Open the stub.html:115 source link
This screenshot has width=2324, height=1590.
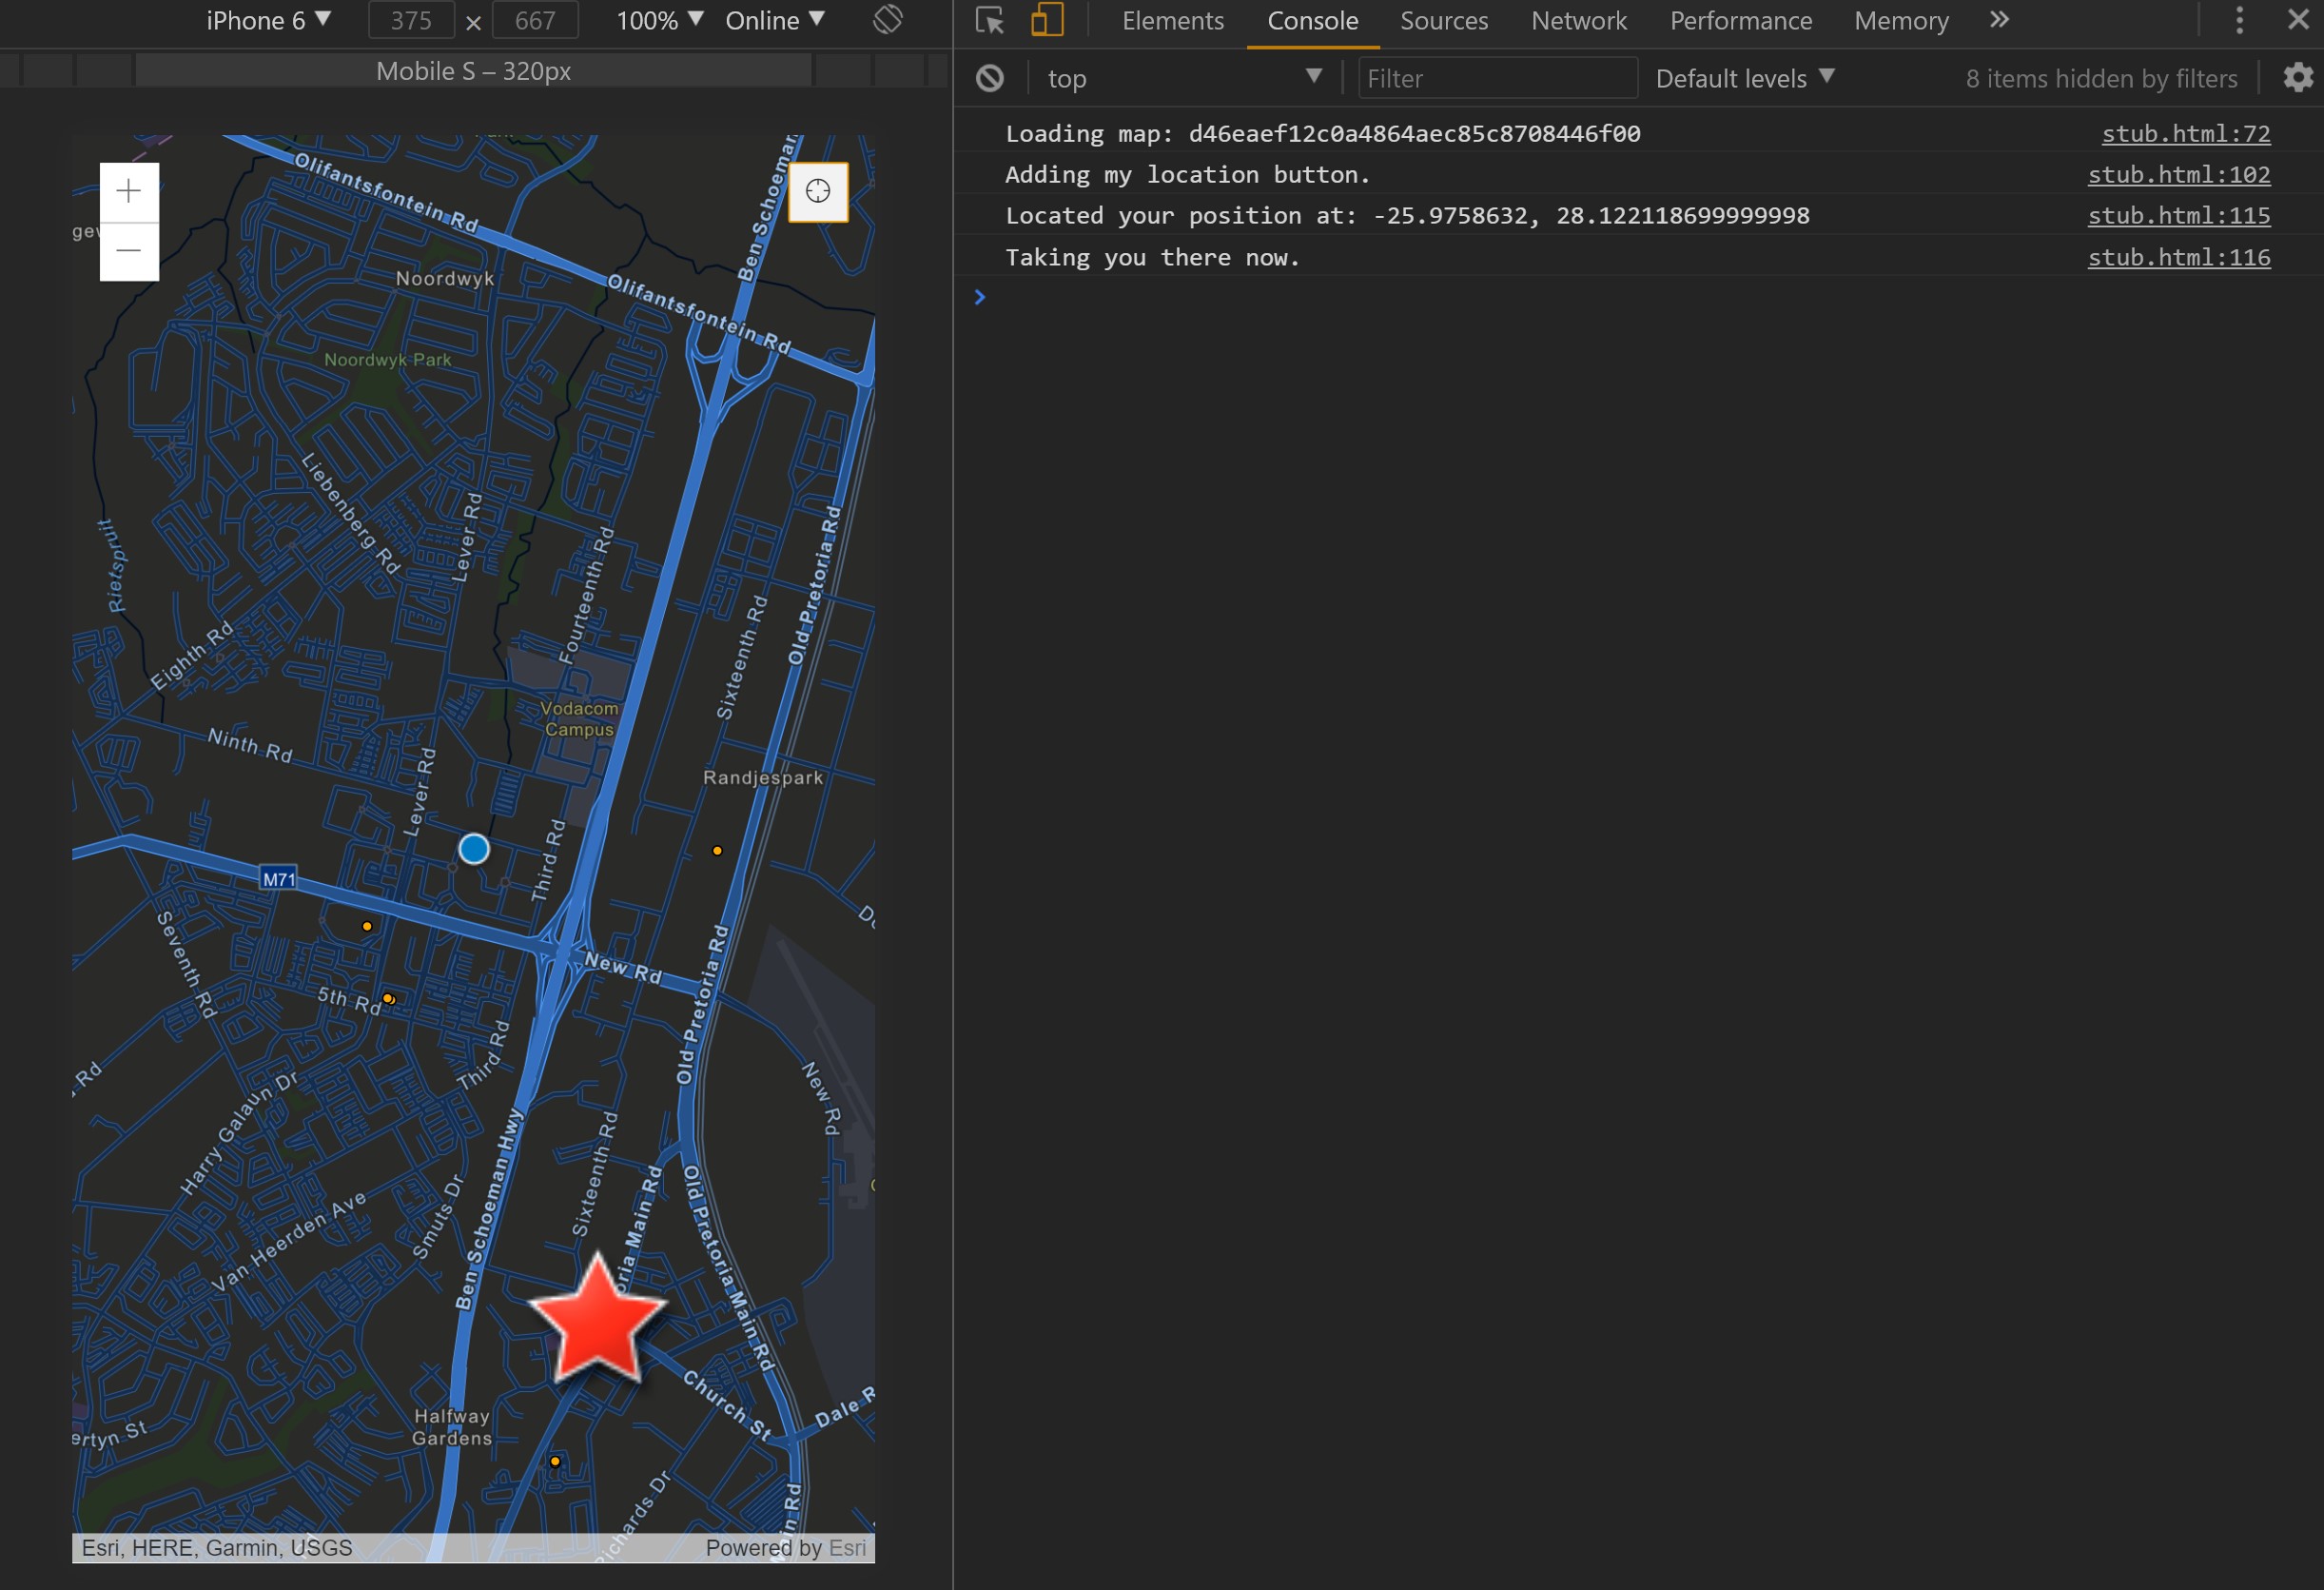[2178, 215]
